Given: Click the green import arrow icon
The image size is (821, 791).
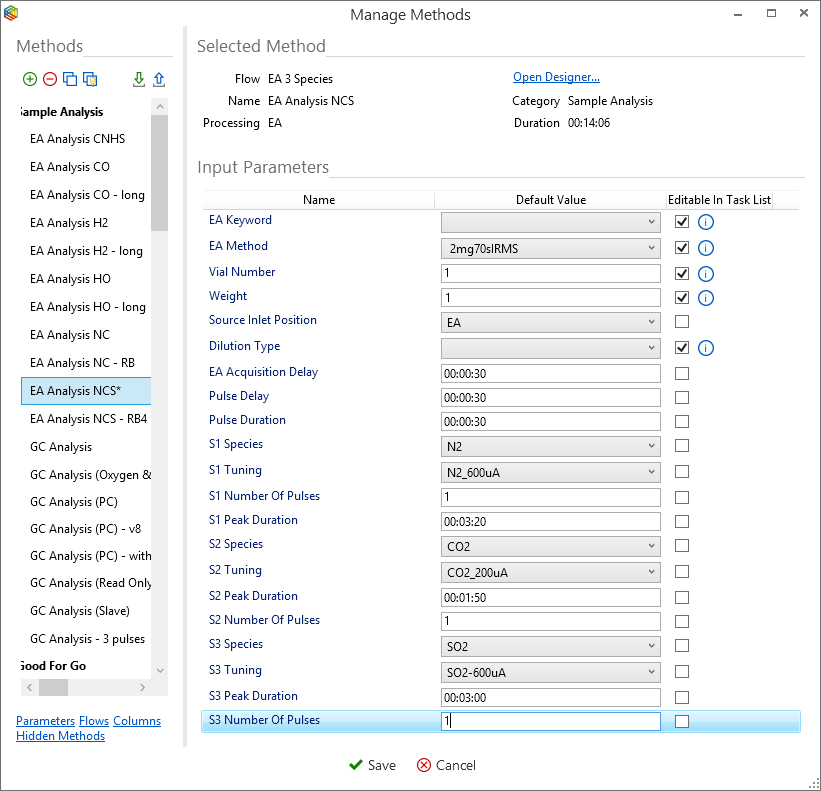Looking at the screenshot, I should click(x=139, y=80).
